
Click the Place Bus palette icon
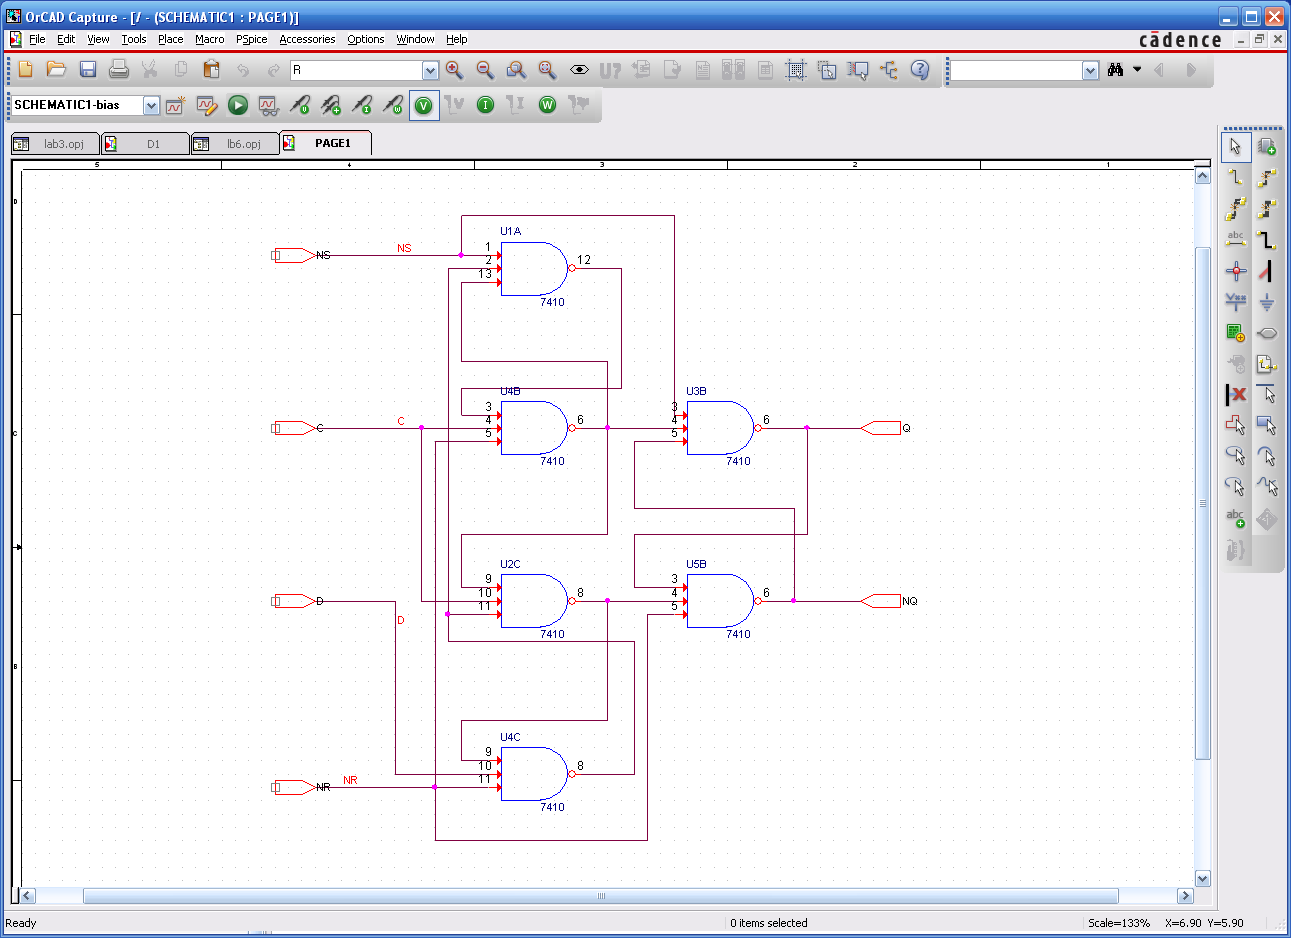pos(1267,240)
